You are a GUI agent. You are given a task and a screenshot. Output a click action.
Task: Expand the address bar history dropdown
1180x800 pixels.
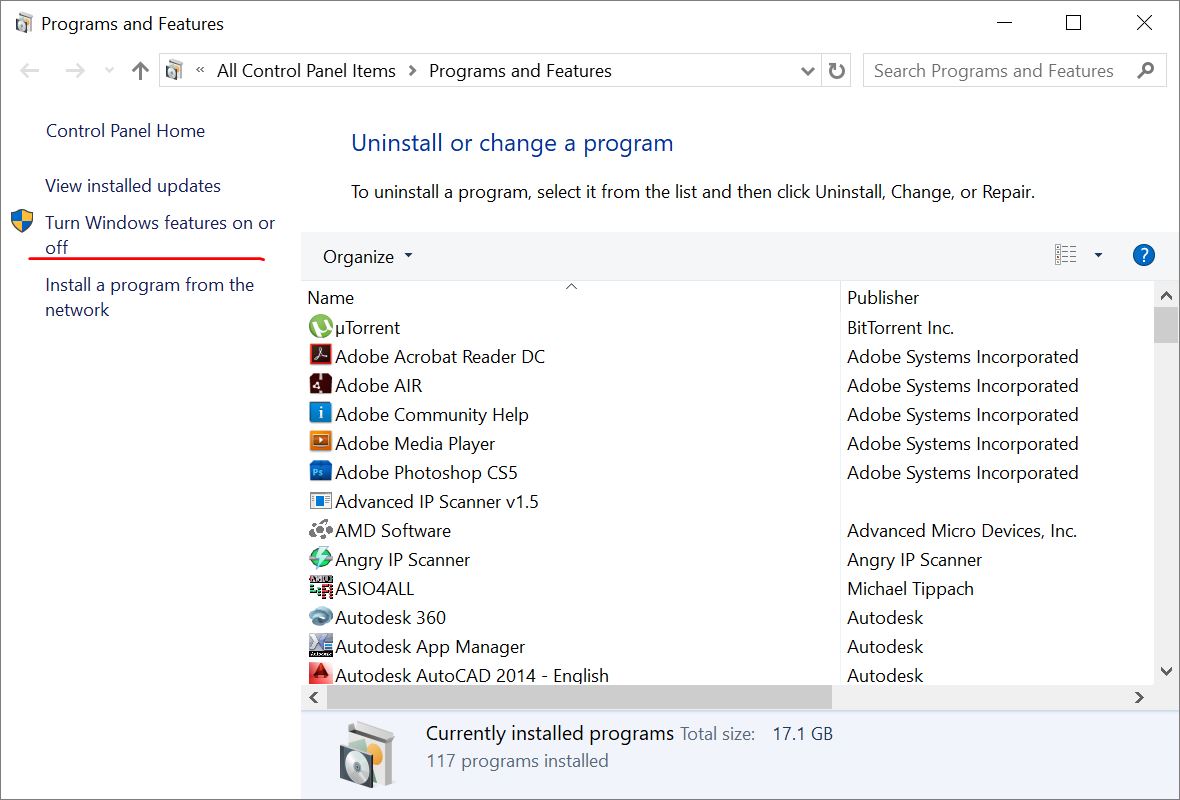tap(808, 71)
